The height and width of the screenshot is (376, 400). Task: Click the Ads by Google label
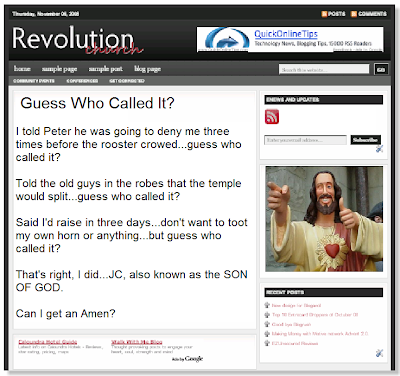(x=187, y=359)
